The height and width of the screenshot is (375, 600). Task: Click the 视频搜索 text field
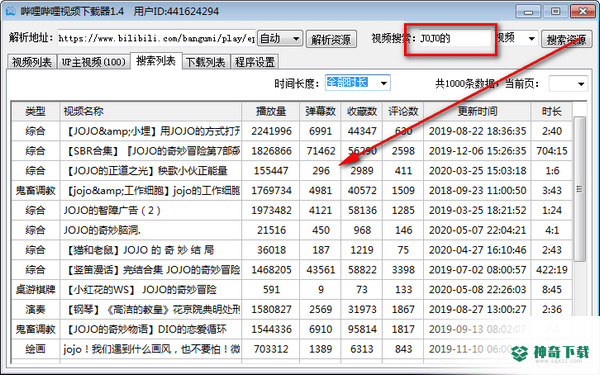tap(455, 38)
